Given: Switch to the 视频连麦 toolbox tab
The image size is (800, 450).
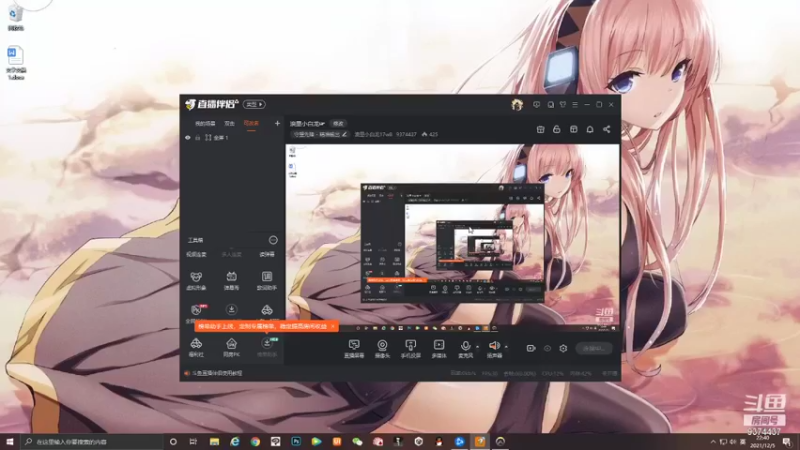Looking at the screenshot, I should coord(196,254).
